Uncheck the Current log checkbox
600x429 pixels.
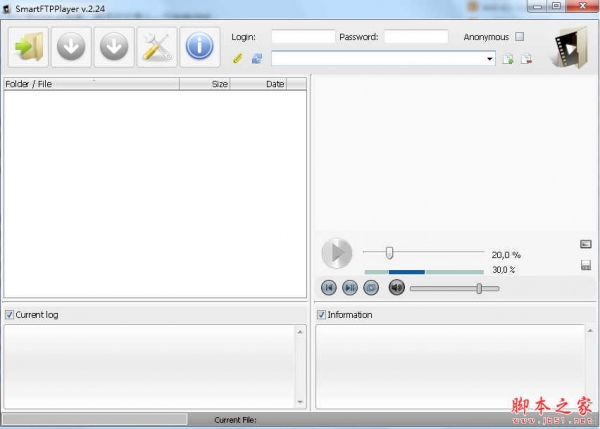pyautogui.click(x=10, y=315)
